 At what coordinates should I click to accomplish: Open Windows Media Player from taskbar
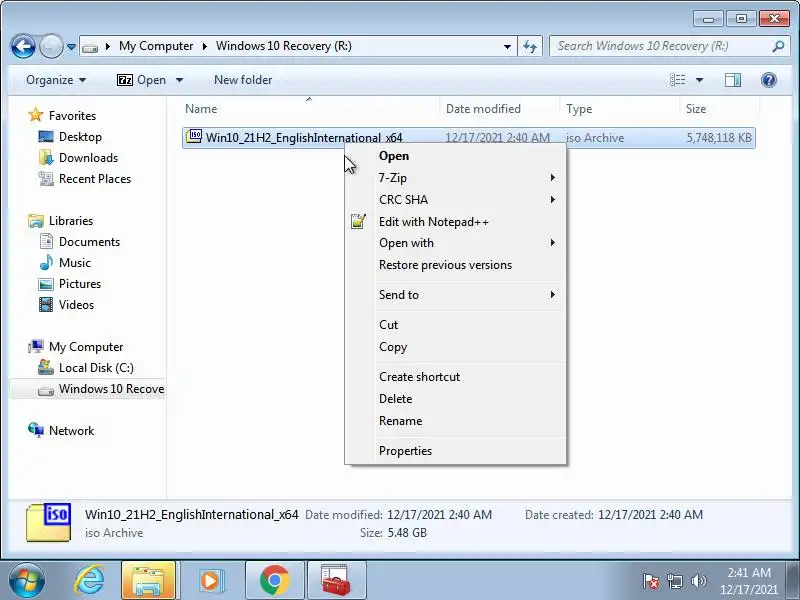(210, 581)
